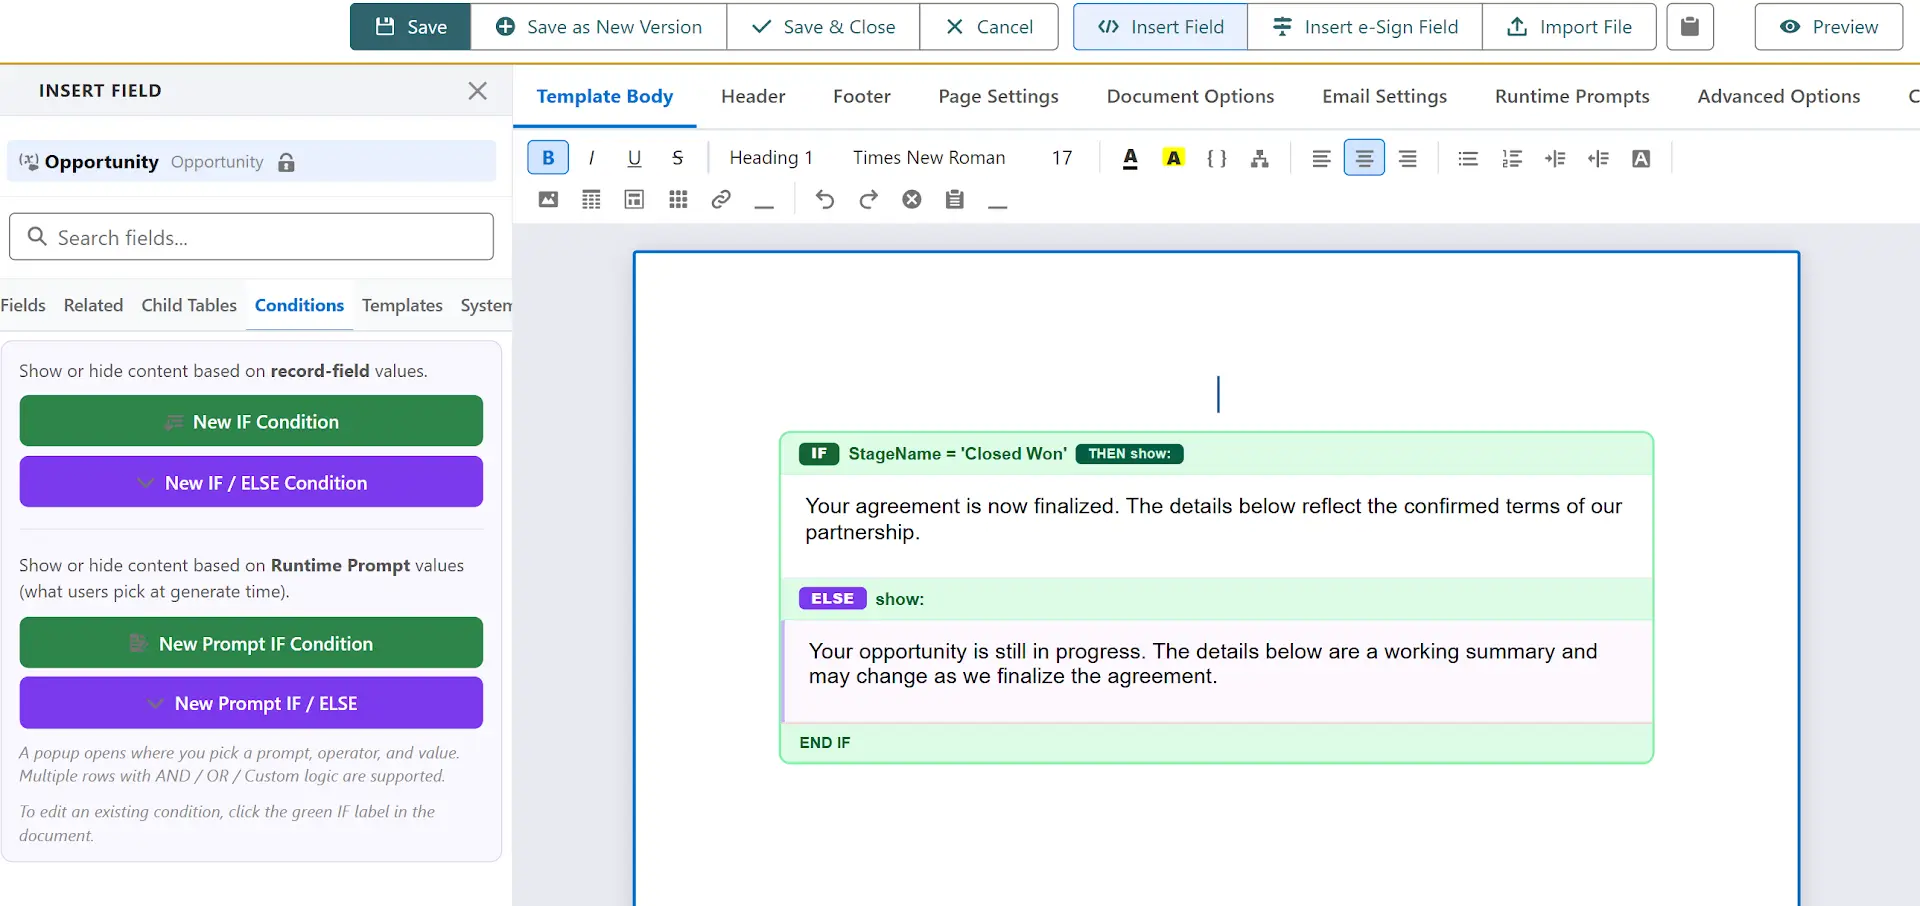Open the Opportunity object selector
The image size is (1920, 906).
(251, 162)
